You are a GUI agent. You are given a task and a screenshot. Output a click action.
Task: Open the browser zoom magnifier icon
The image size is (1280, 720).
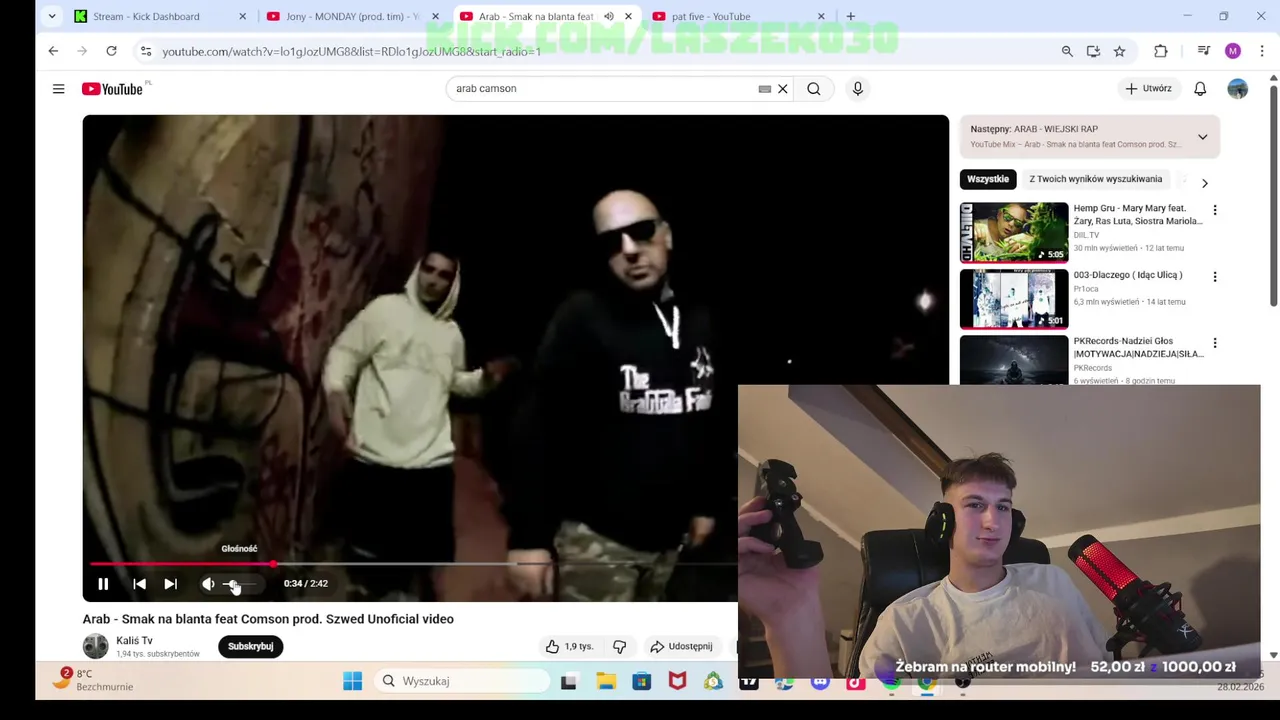(x=1067, y=51)
